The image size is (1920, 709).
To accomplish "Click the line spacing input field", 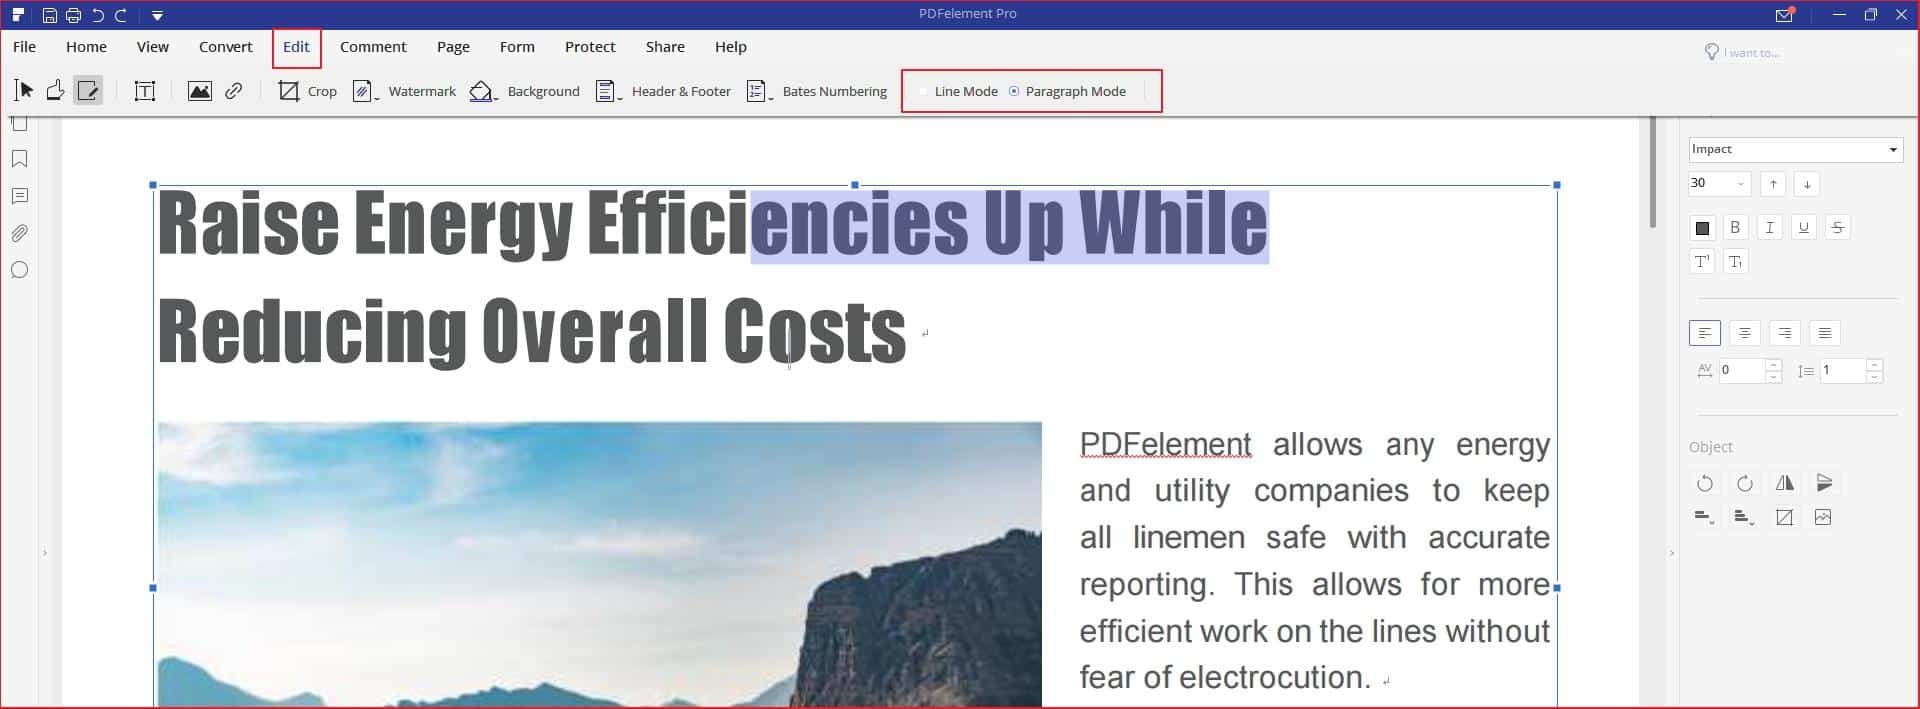I will pyautogui.click(x=1844, y=370).
